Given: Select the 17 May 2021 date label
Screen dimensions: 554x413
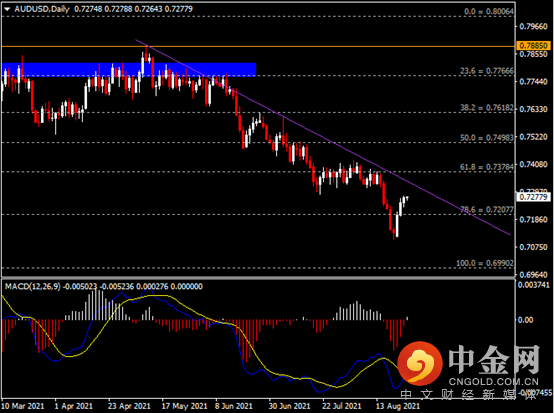Looking at the screenshot, I should 184,406.
